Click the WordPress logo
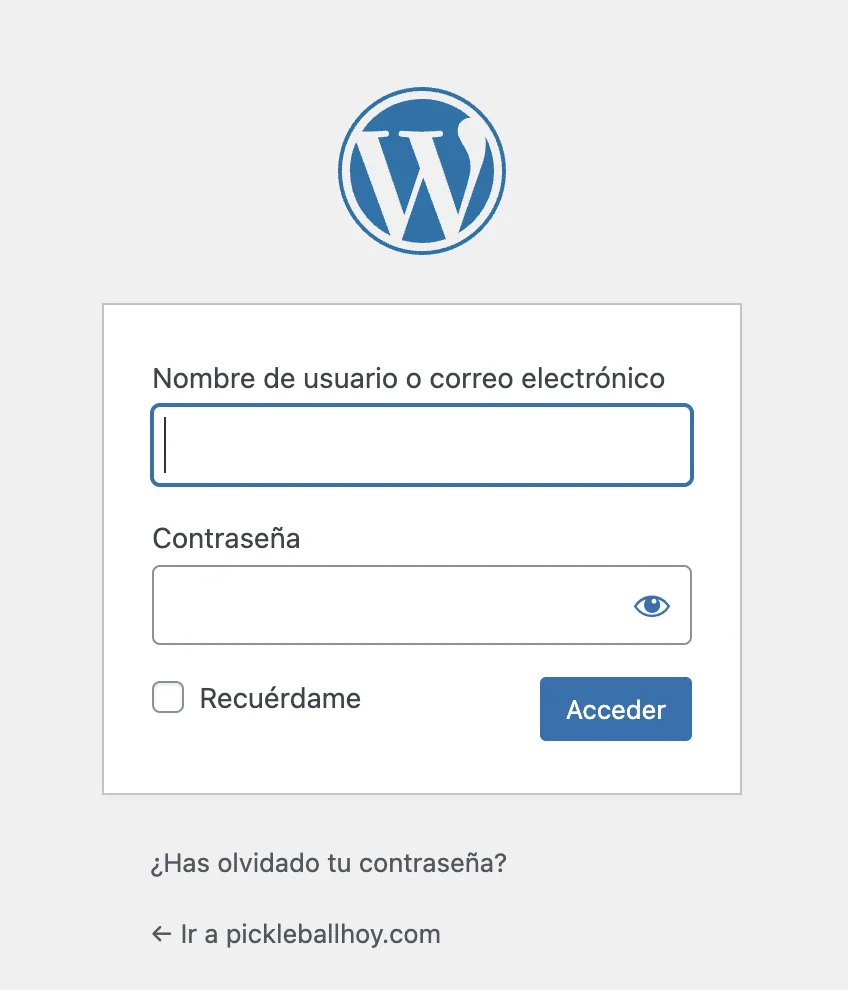 pyautogui.click(x=422, y=169)
